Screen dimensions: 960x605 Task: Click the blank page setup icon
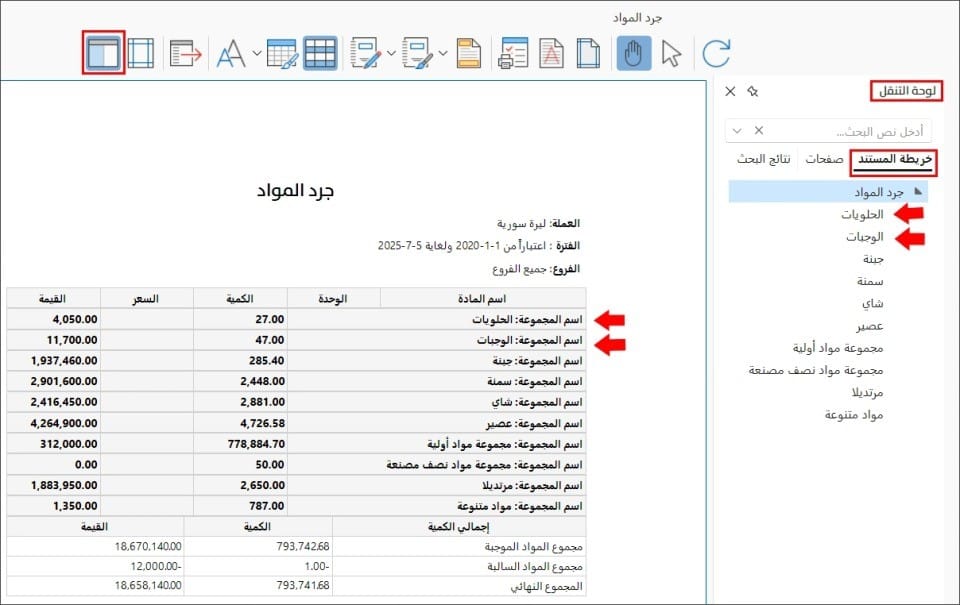(588, 53)
